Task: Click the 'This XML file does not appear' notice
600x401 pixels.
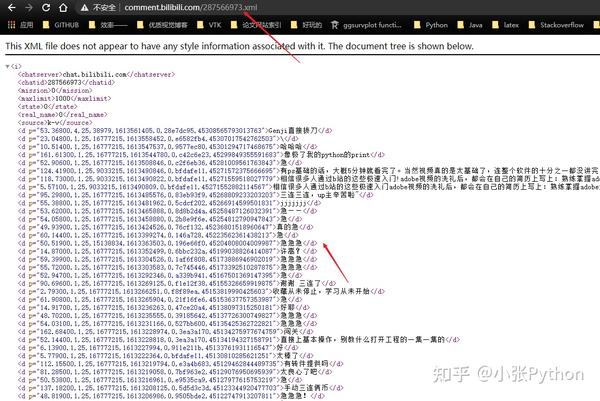Action: tap(239, 46)
